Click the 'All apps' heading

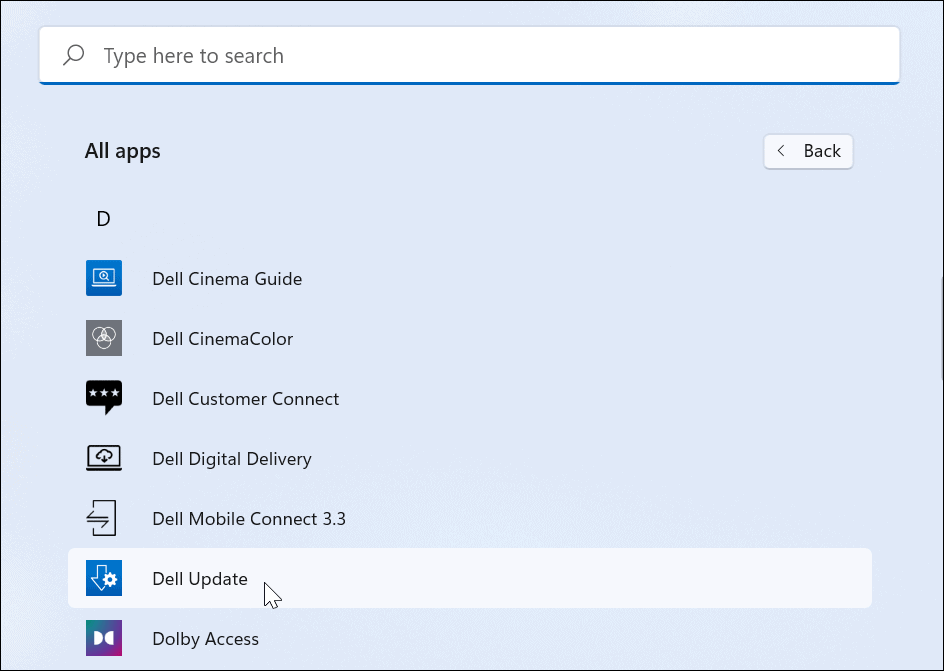click(x=123, y=151)
